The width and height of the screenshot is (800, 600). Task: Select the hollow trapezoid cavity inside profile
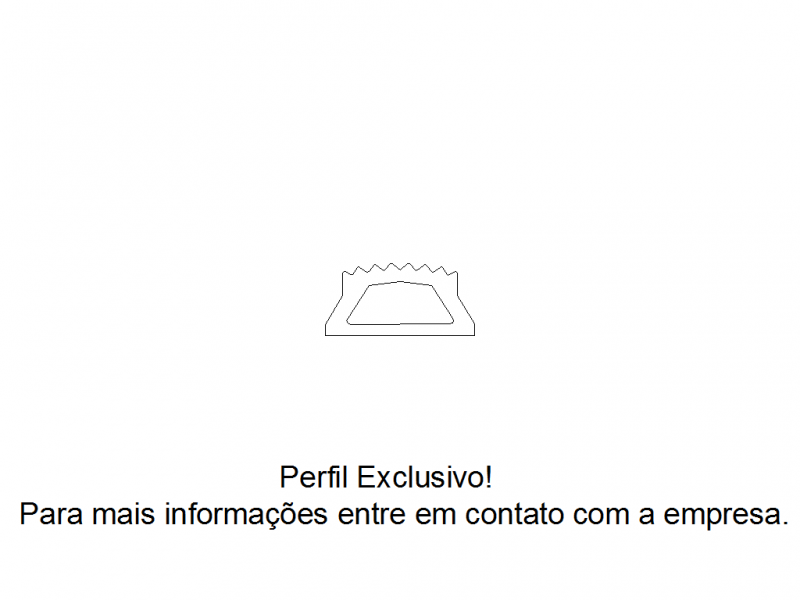400,303
